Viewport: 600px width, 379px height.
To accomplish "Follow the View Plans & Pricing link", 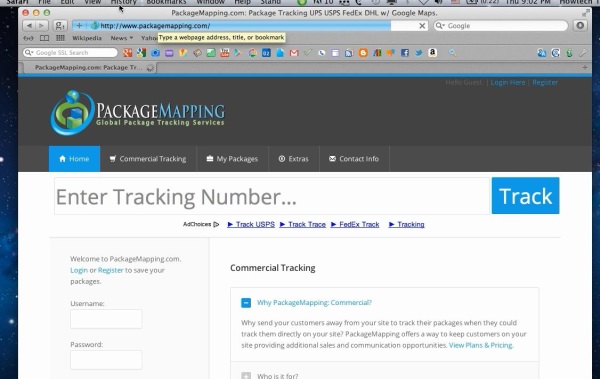I will [481, 345].
